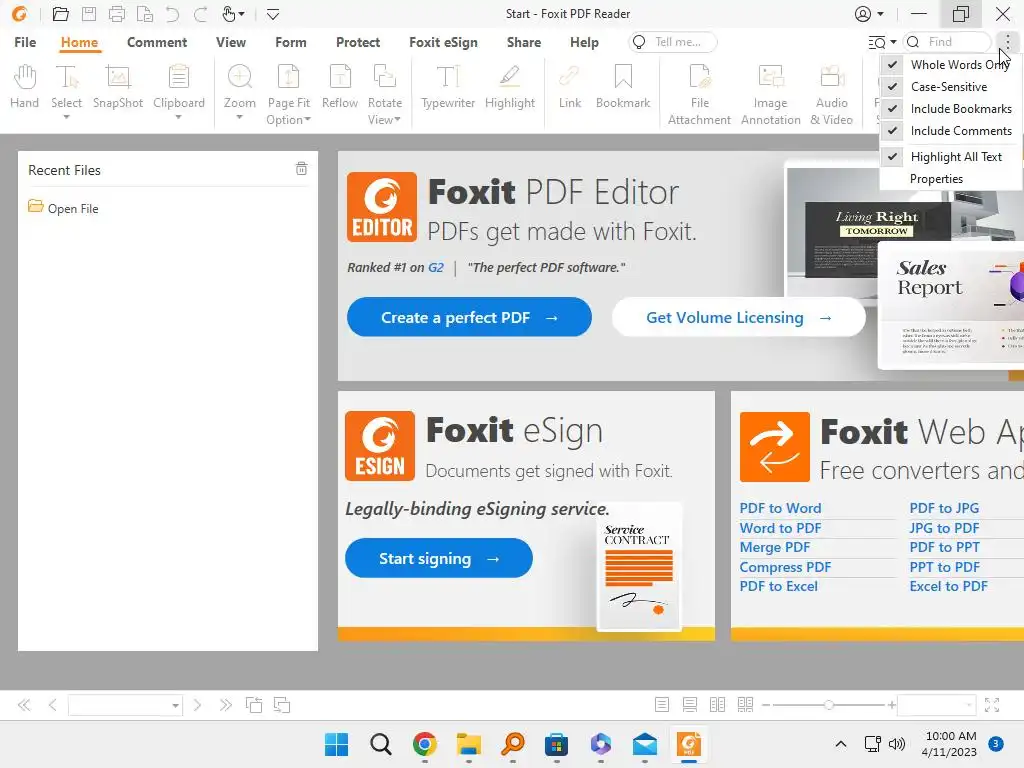Click the zoom slider handle in status bar
This screenshot has width=1024, height=768.
click(828, 705)
